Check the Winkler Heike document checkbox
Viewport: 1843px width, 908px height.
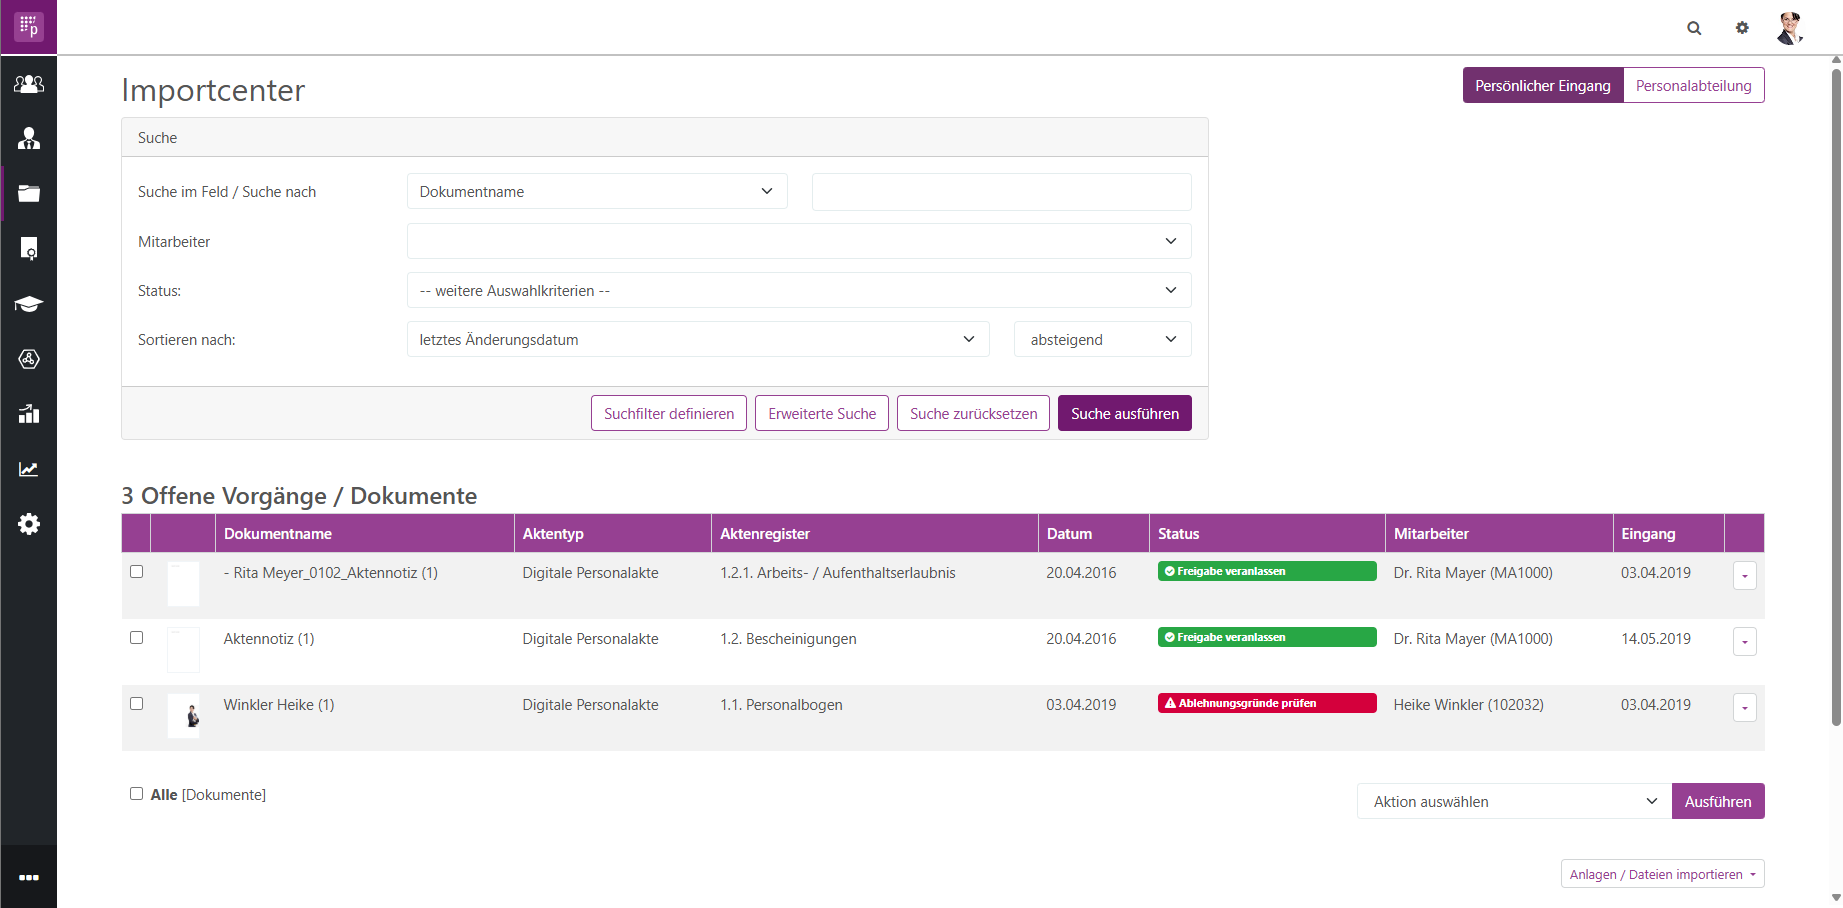coord(137,704)
